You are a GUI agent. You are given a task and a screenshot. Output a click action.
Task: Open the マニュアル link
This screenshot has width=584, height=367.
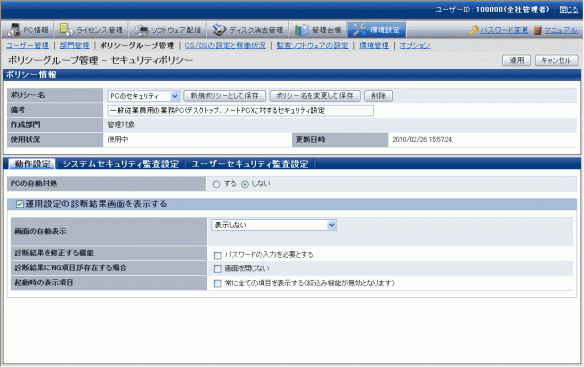click(561, 30)
